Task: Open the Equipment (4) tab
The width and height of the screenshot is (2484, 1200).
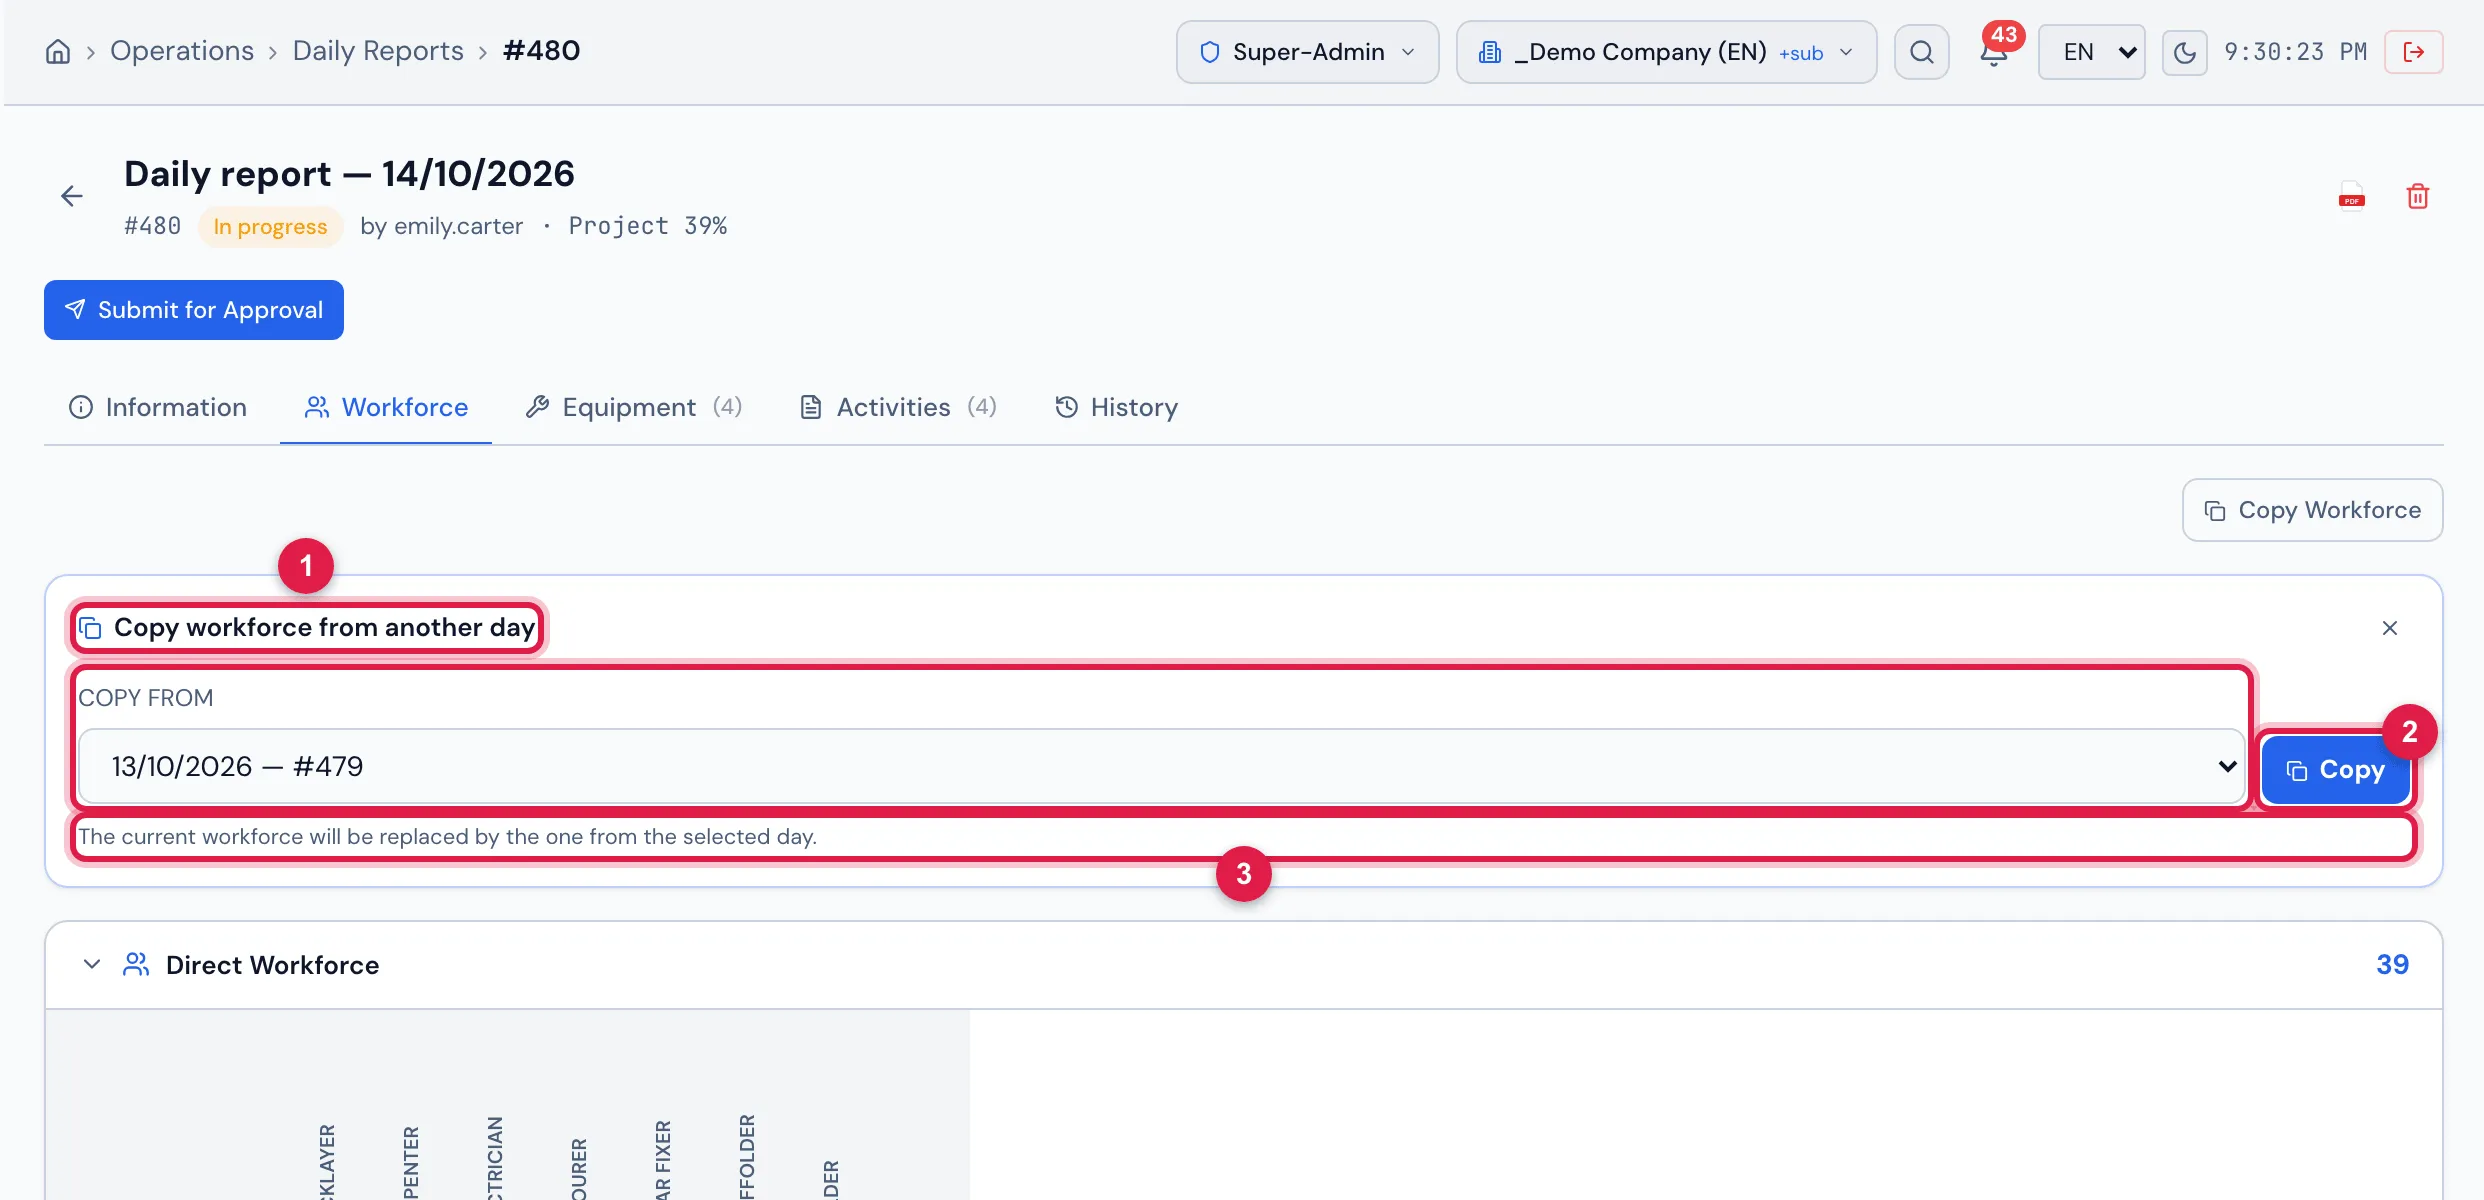Action: 634,407
